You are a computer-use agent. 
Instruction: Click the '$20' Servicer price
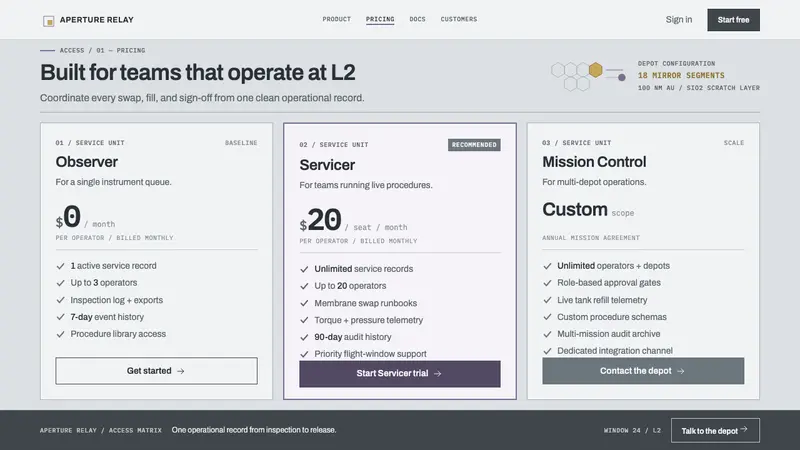coord(320,220)
